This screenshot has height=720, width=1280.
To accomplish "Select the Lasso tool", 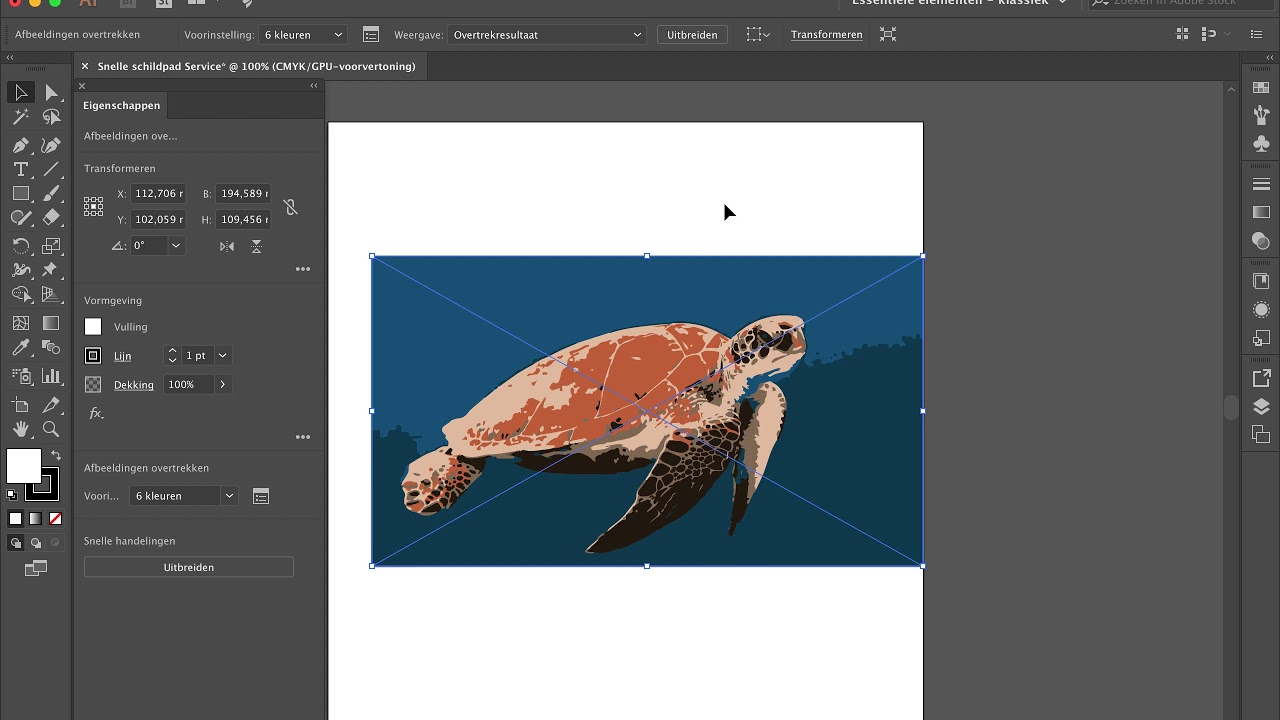I will (51, 117).
